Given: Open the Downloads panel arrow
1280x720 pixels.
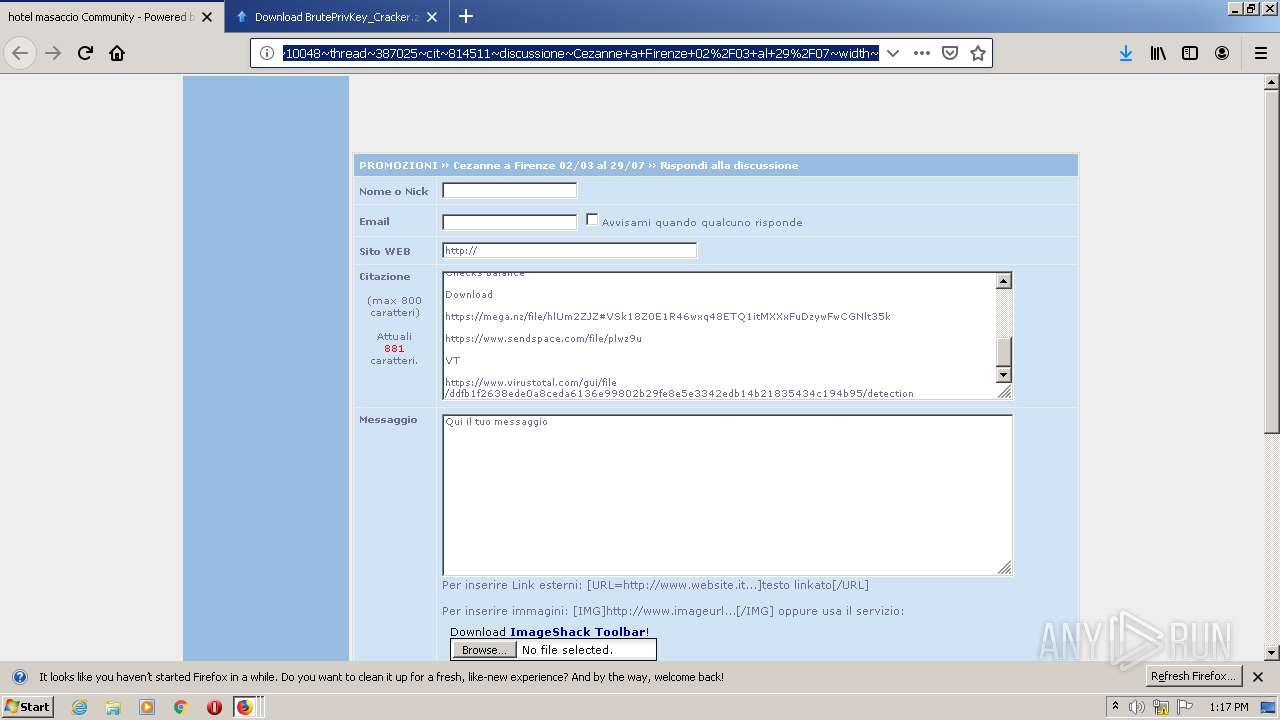Looking at the screenshot, I should [x=1126, y=53].
